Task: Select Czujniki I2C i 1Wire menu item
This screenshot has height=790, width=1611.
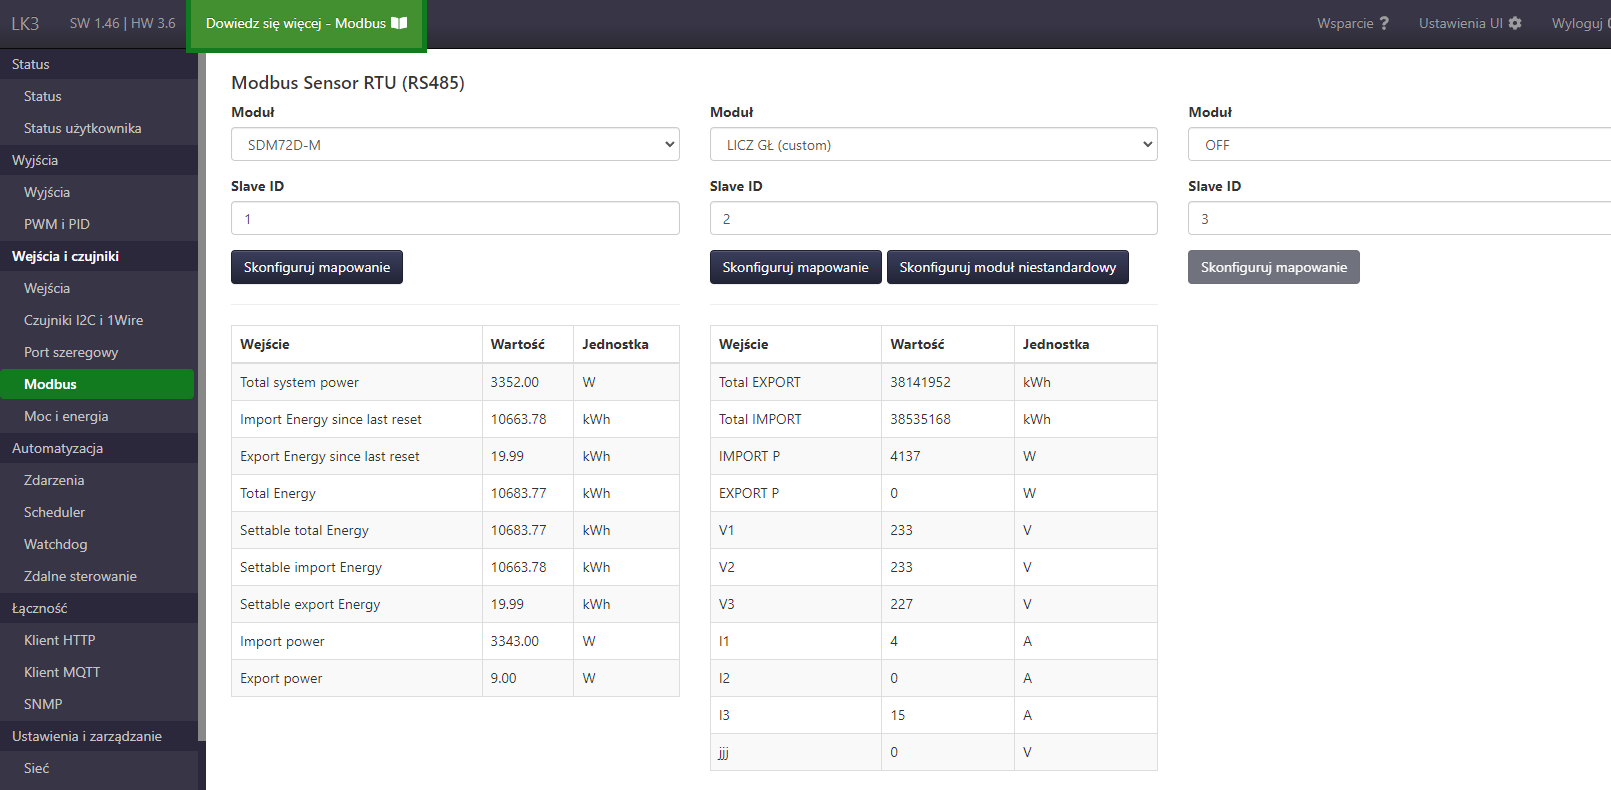Action: coord(83,320)
